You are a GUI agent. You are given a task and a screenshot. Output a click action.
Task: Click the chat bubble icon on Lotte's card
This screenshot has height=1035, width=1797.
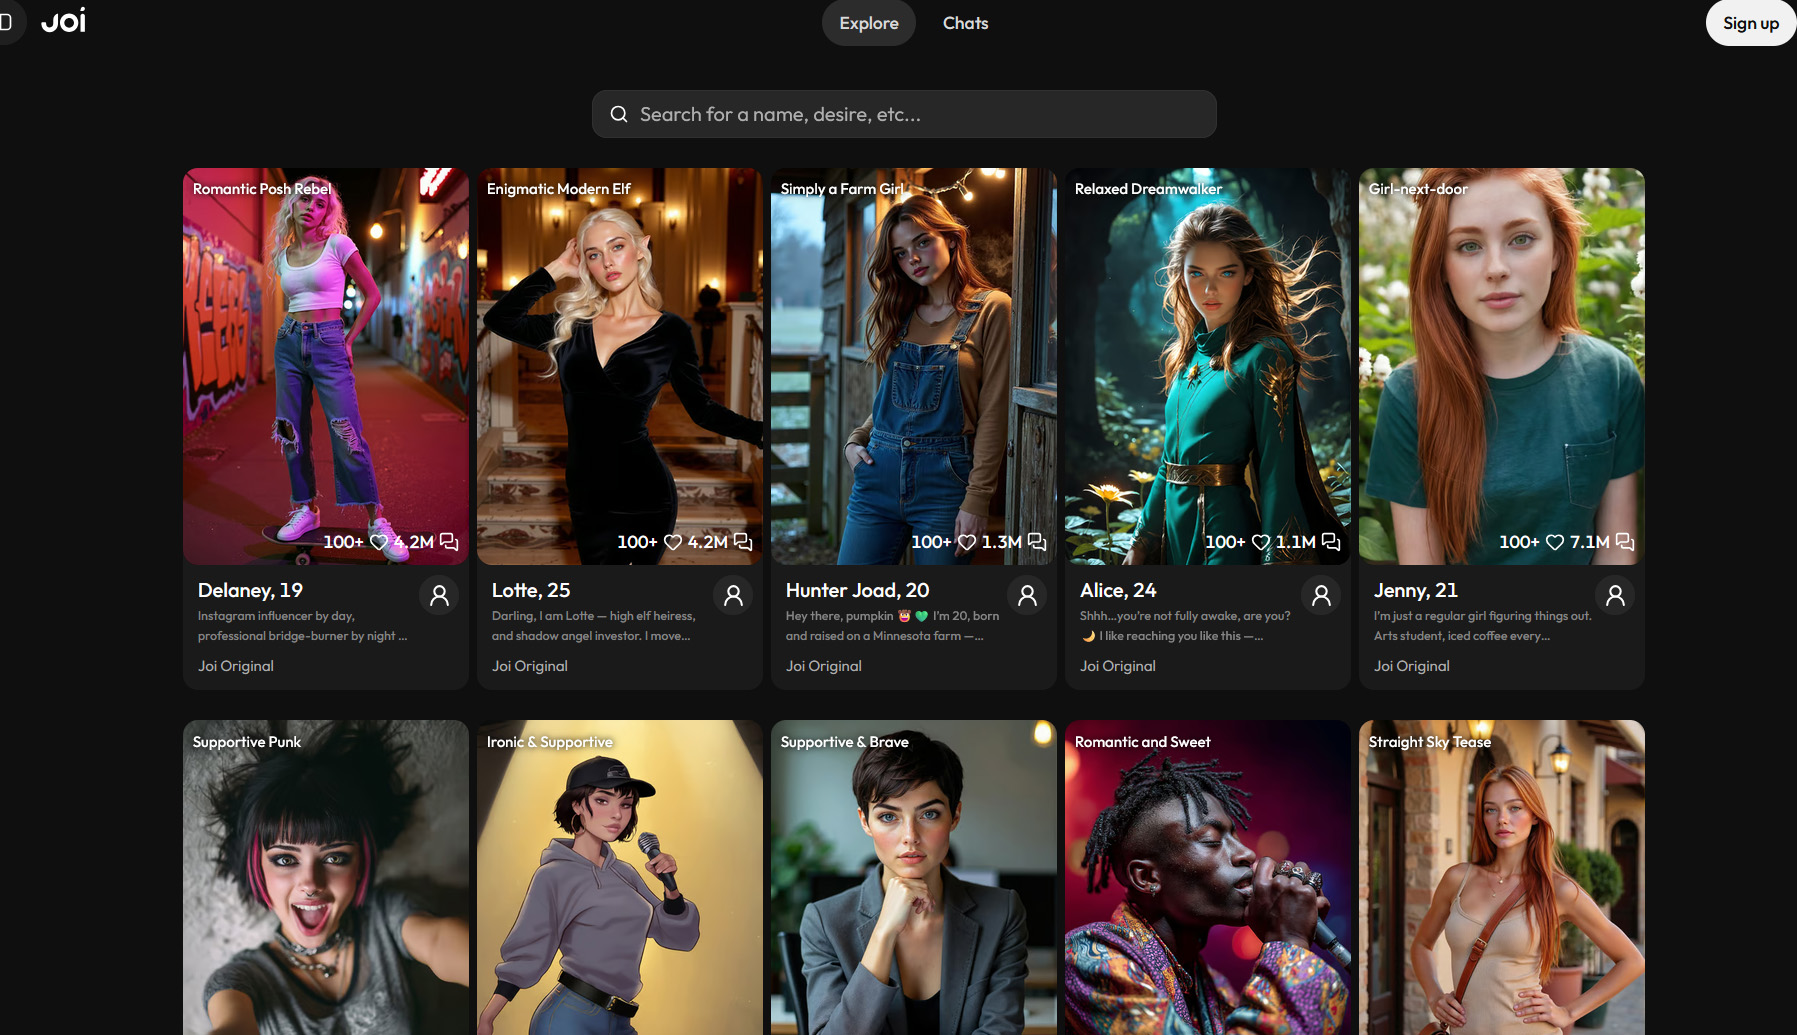pyautogui.click(x=743, y=542)
